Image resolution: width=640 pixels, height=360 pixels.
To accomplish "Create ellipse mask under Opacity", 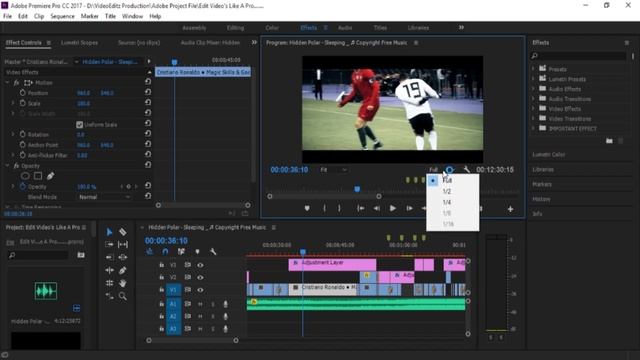I will (x=25, y=176).
